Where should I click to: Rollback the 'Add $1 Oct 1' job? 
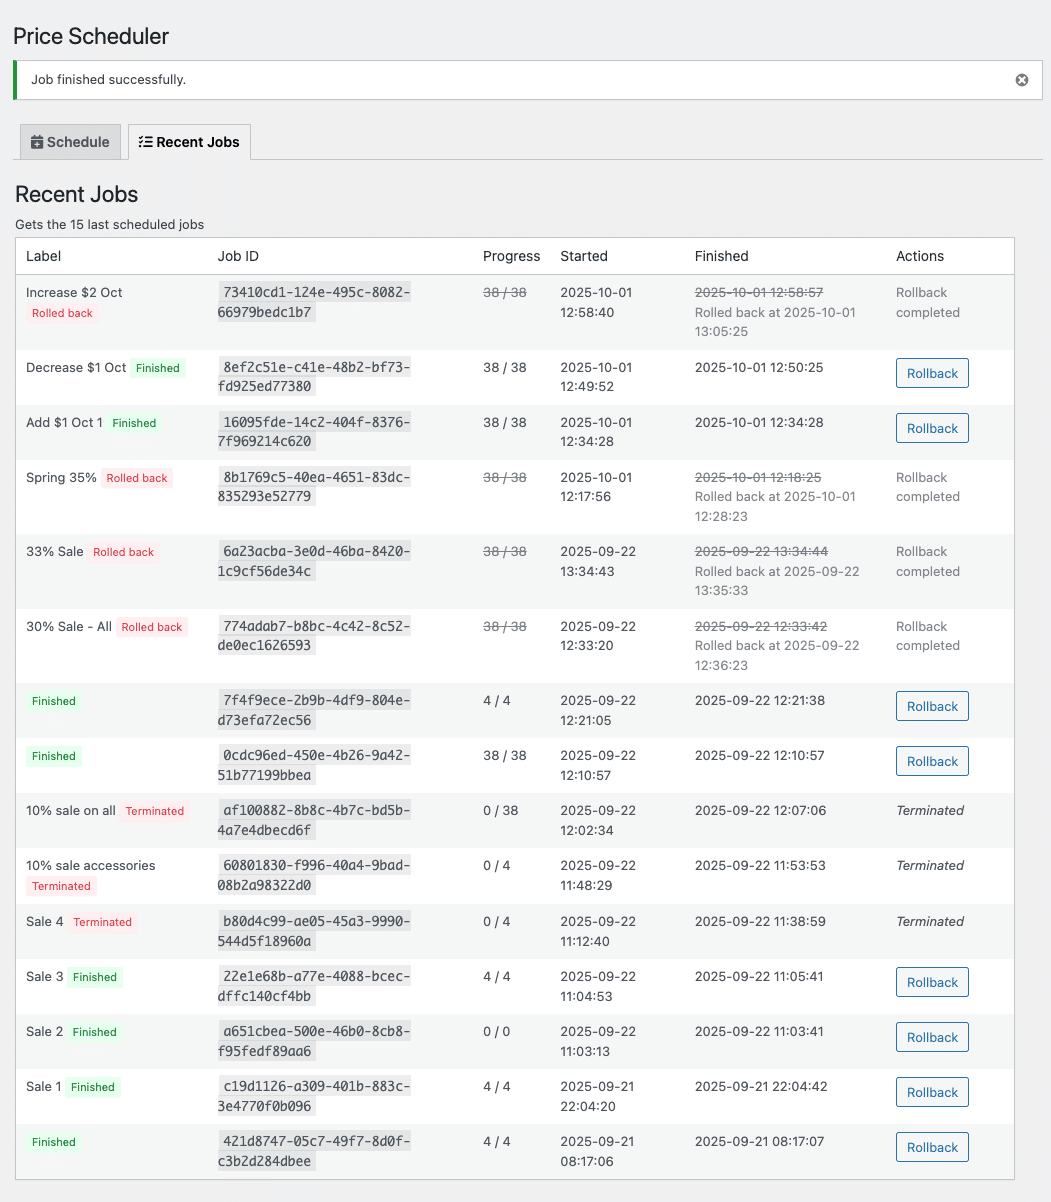[931, 428]
